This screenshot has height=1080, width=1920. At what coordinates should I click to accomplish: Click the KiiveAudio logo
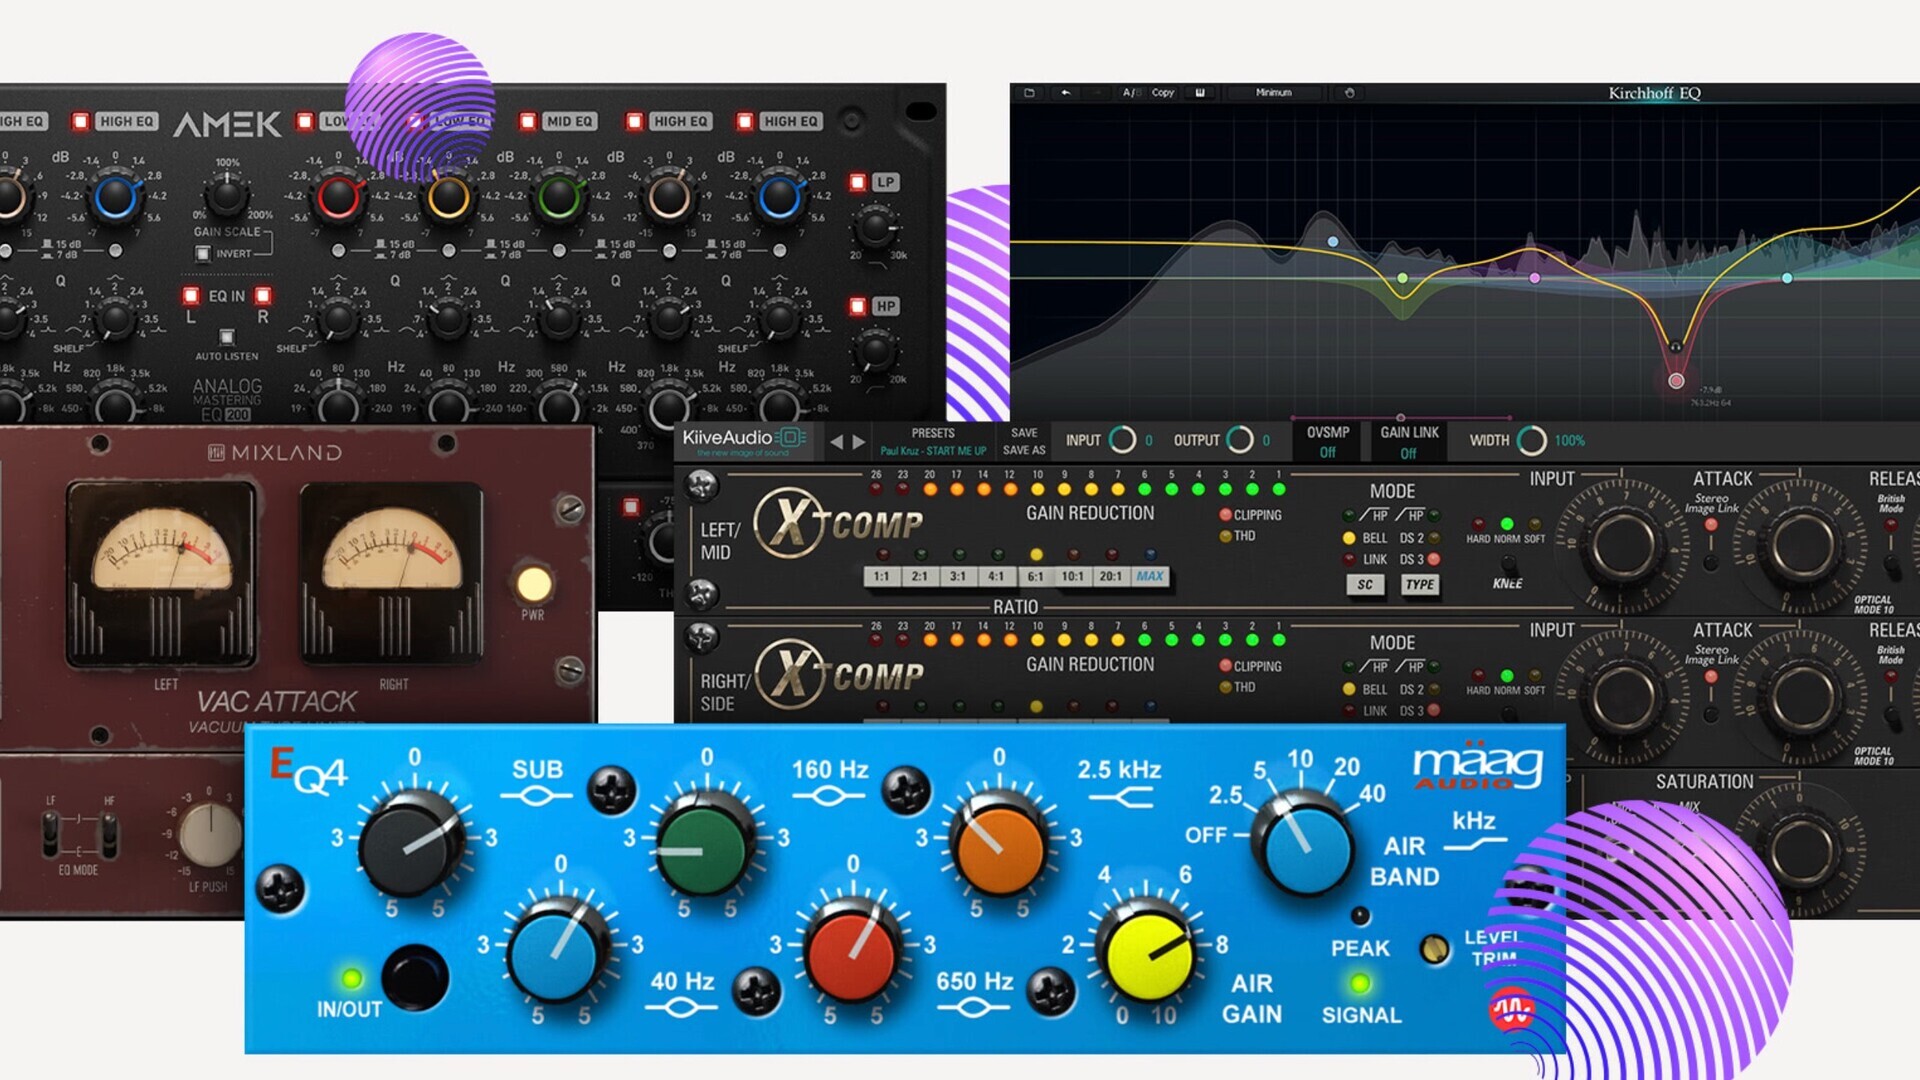tap(745, 440)
